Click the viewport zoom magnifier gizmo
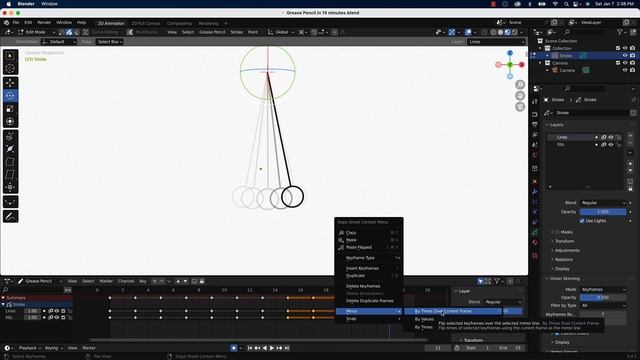The width and height of the screenshot is (640, 360). pyautogui.click(x=520, y=84)
